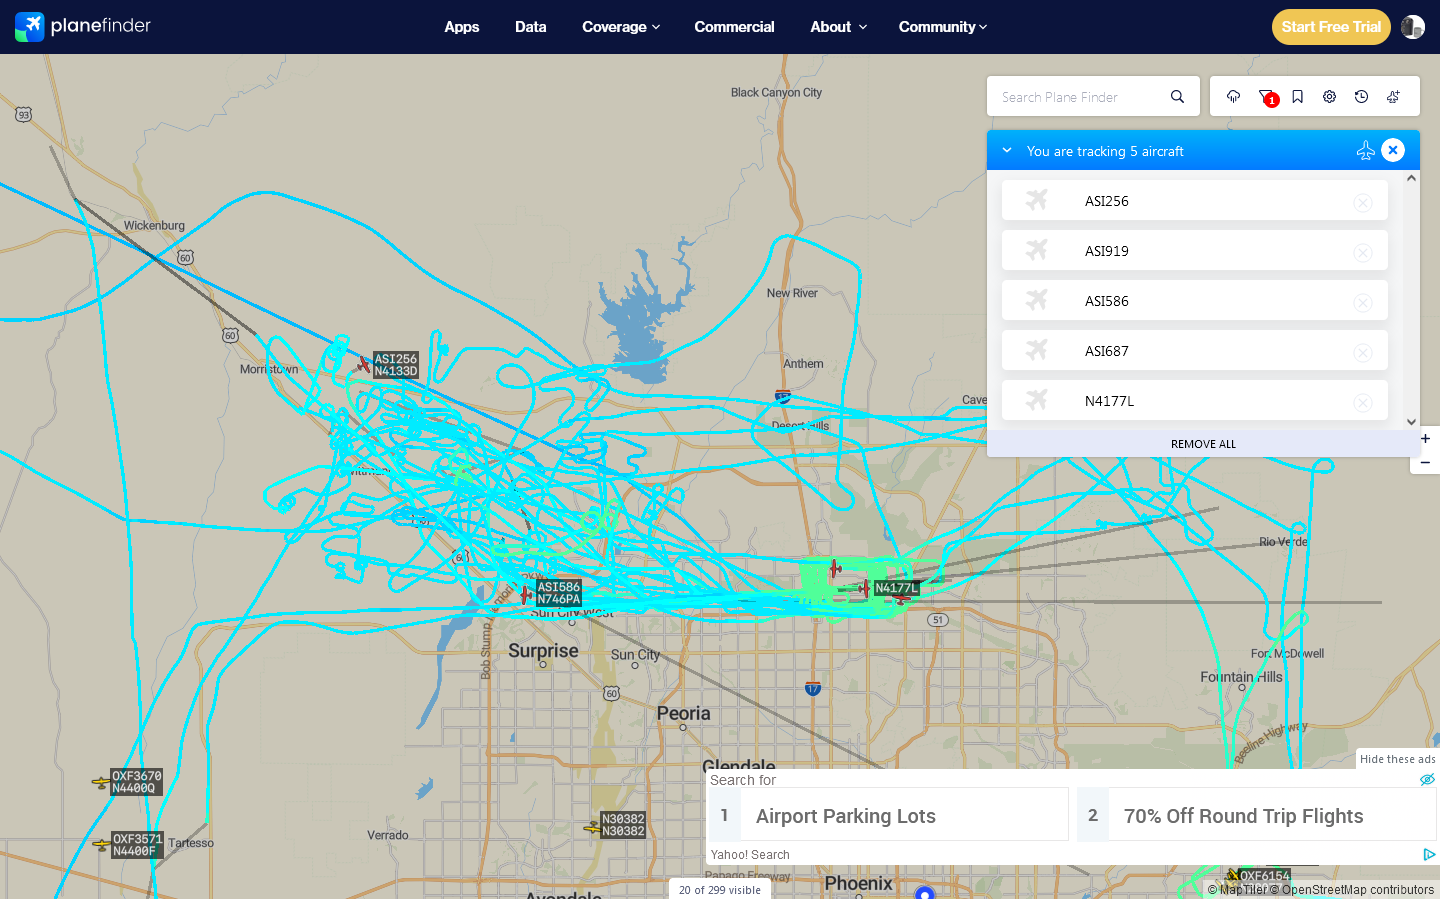
Task: Open the MapTiler attribution link
Action: (1237, 890)
